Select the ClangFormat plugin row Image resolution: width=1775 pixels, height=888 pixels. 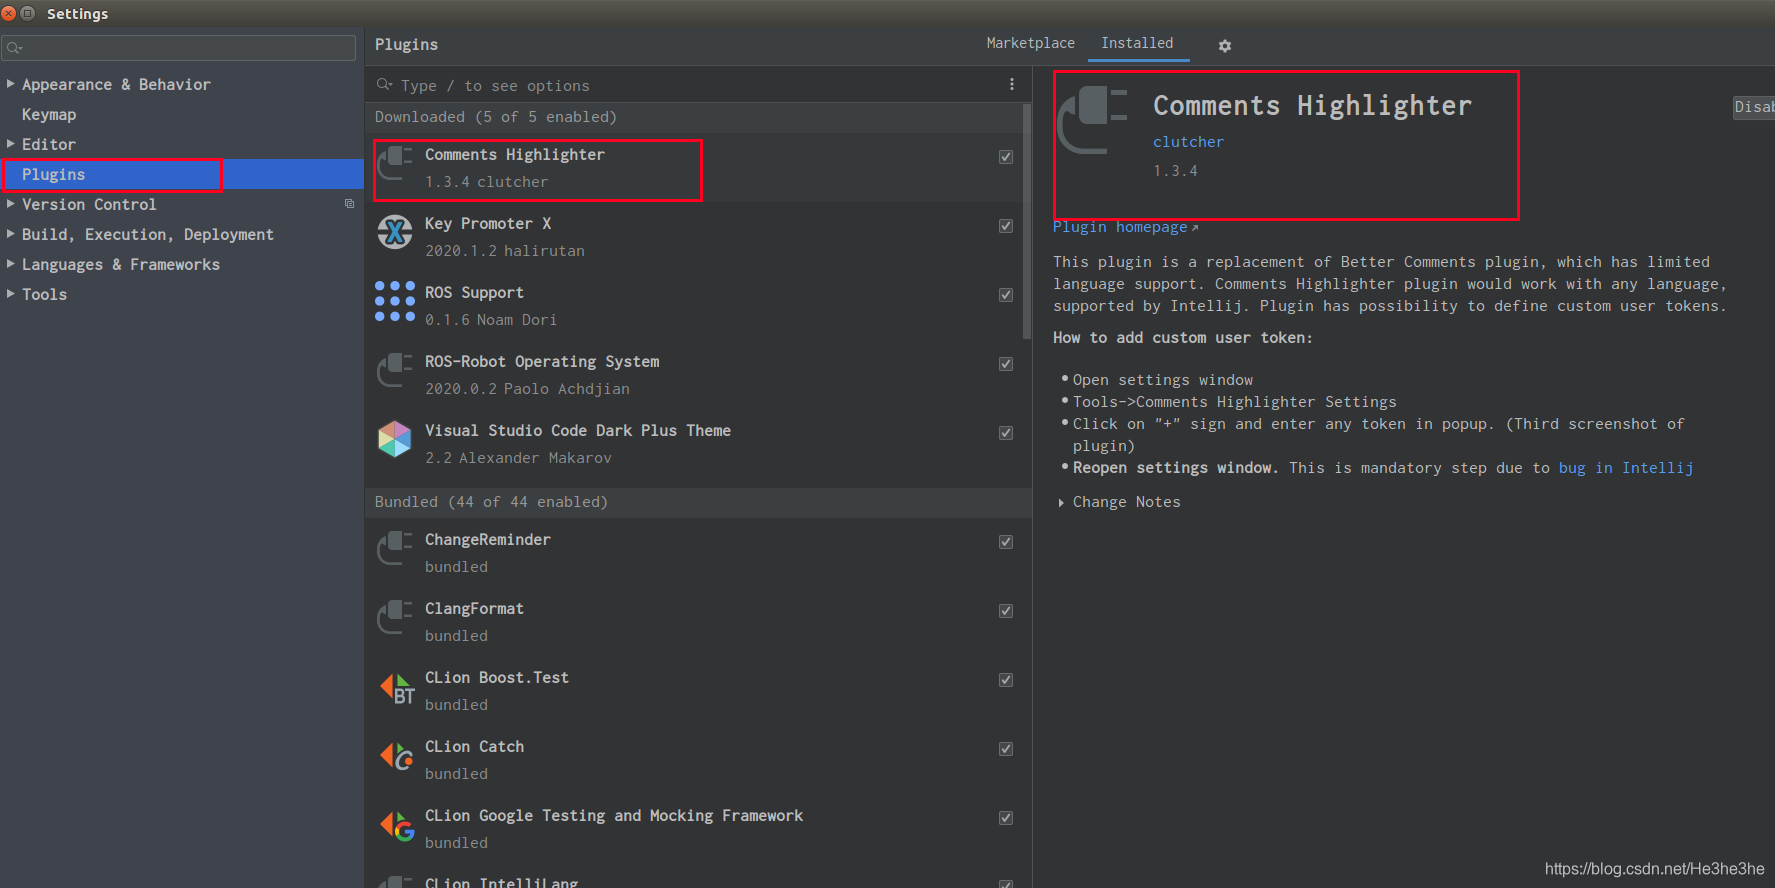(x=694, y=622)
